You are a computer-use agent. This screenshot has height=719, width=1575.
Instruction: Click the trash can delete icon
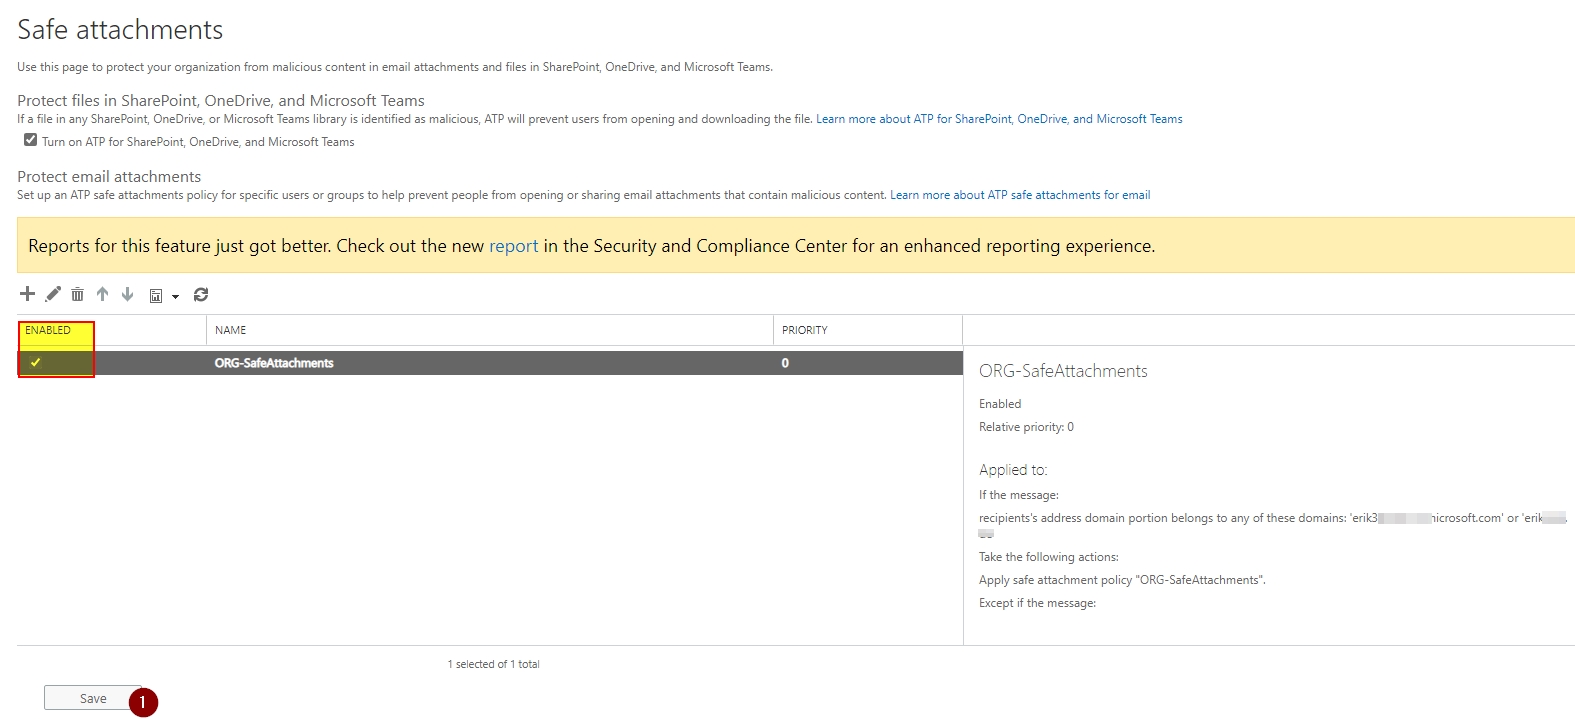pos(77,294)
